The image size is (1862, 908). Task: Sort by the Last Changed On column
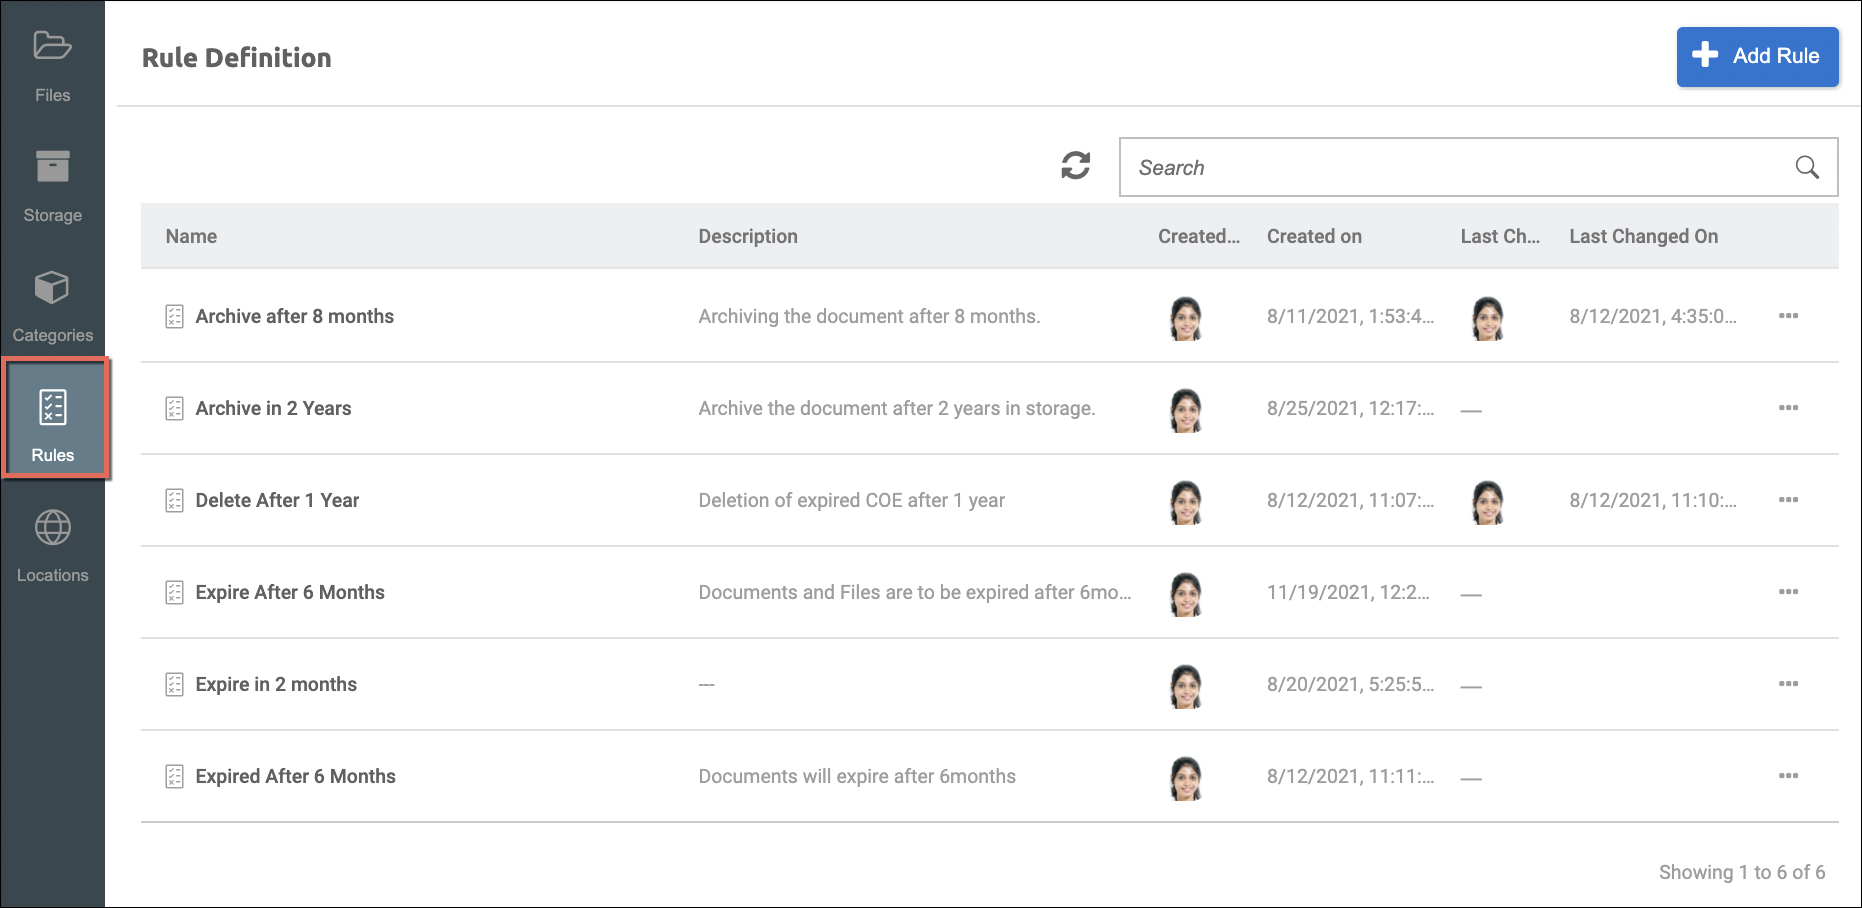tap(1643, 237)
